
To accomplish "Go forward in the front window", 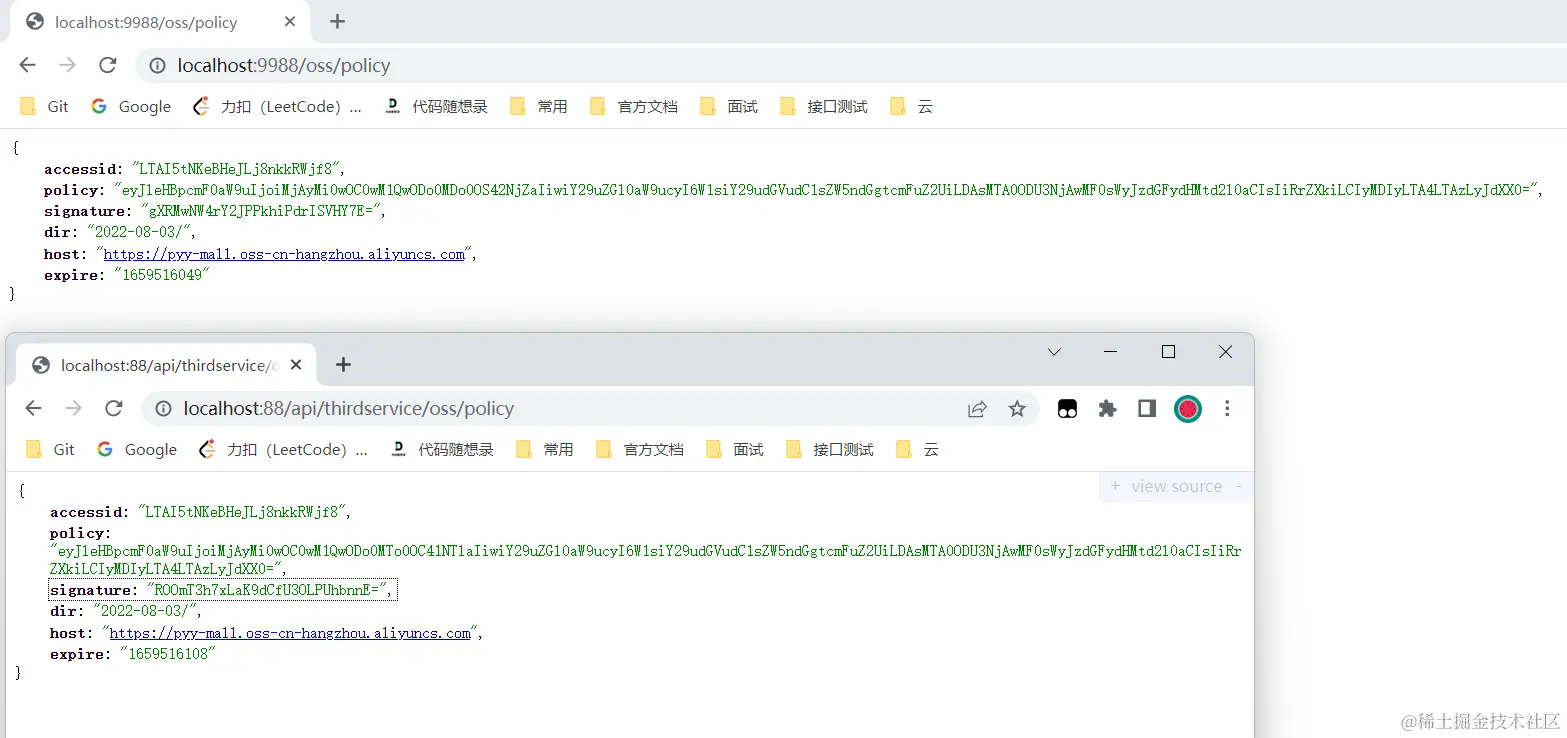I will (x=73, y=408).
